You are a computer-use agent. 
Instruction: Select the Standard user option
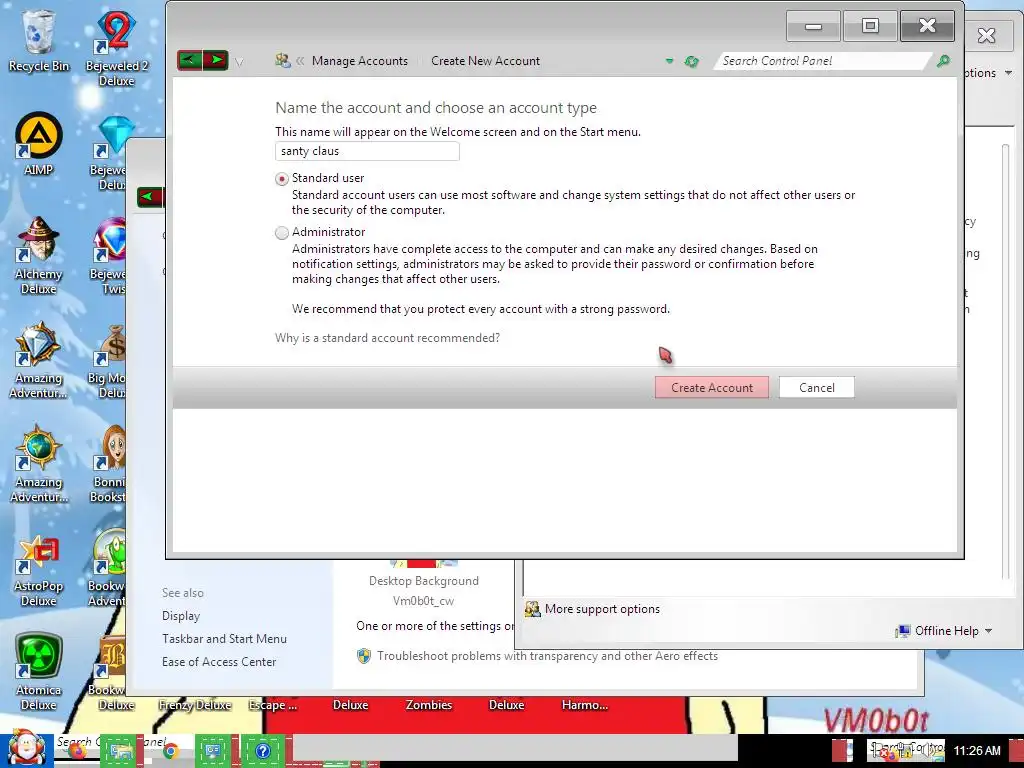pyautogui.click(x=281, y=179)
